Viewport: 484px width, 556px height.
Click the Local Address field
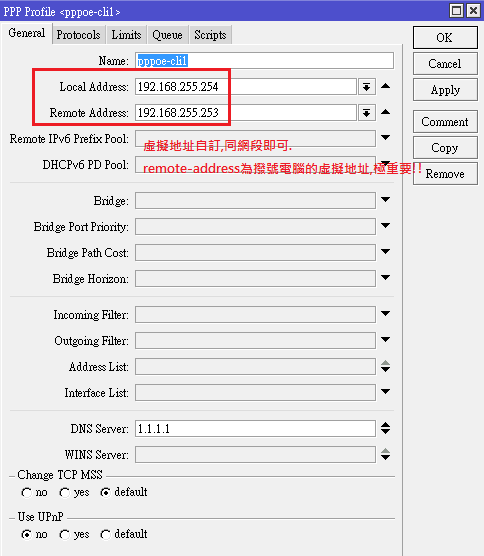pyautogui.click(x=246, y=87)
